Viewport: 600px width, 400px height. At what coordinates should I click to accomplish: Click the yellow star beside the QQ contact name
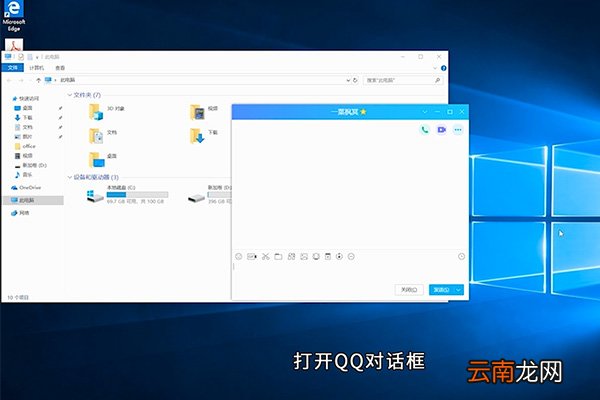click(x=363, y=112)
